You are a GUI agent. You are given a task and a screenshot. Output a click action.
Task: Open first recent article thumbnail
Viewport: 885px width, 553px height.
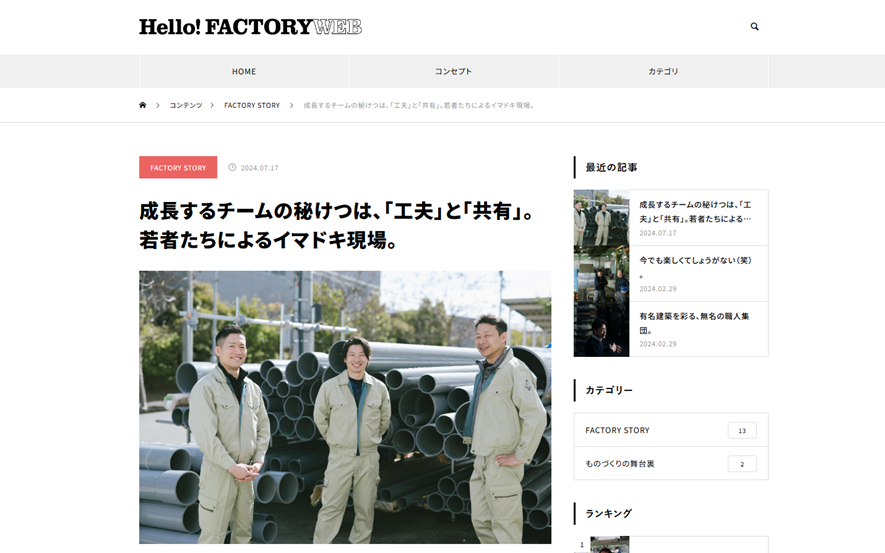[x=601, y=217]
